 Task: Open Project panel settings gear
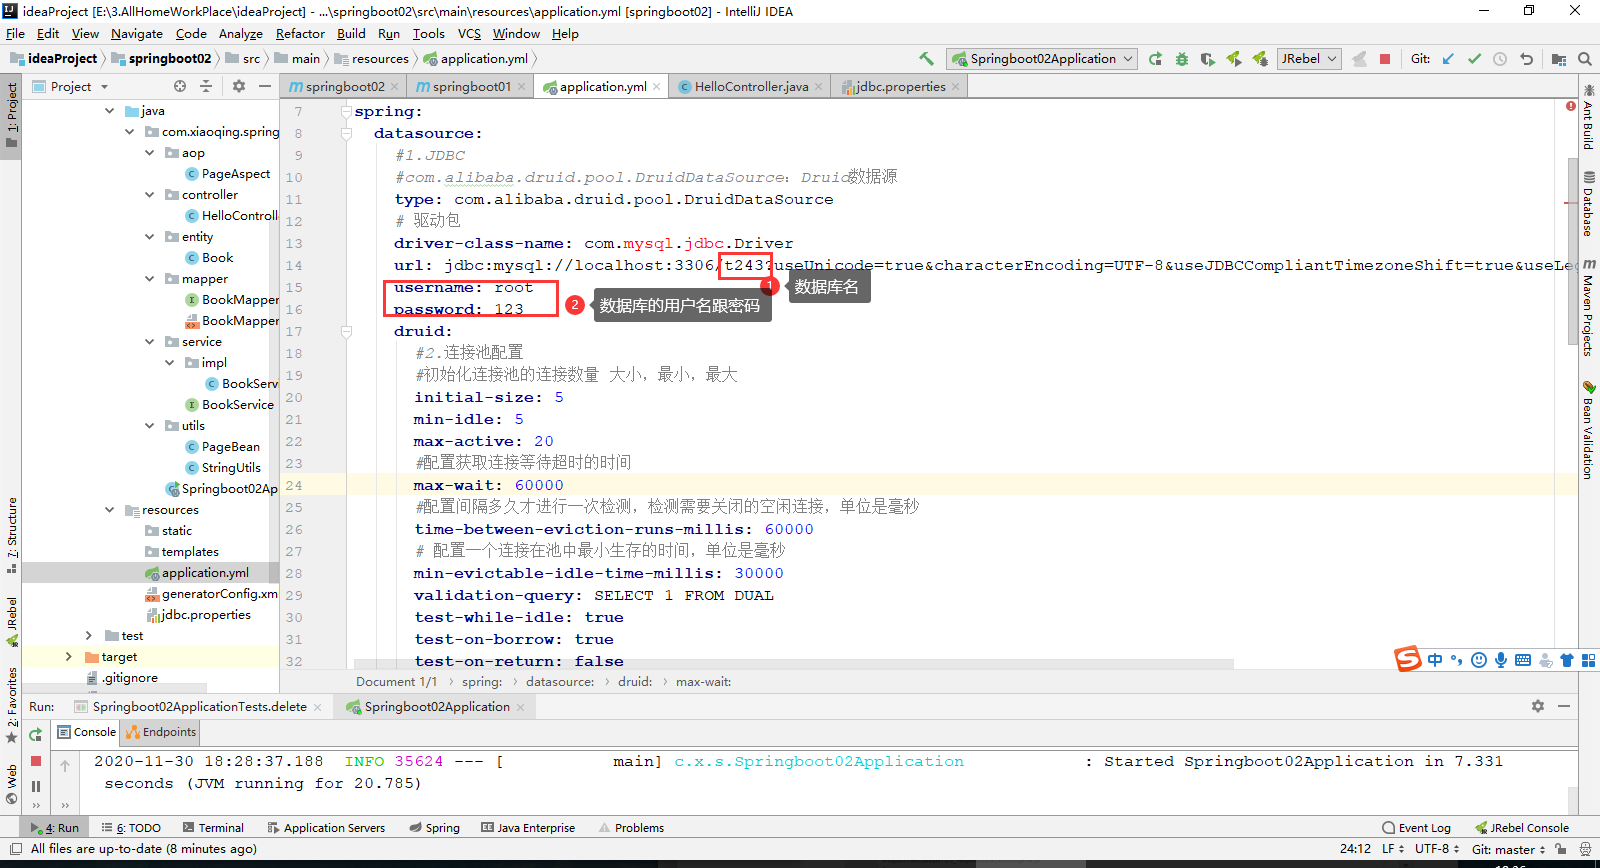point(238,86)
